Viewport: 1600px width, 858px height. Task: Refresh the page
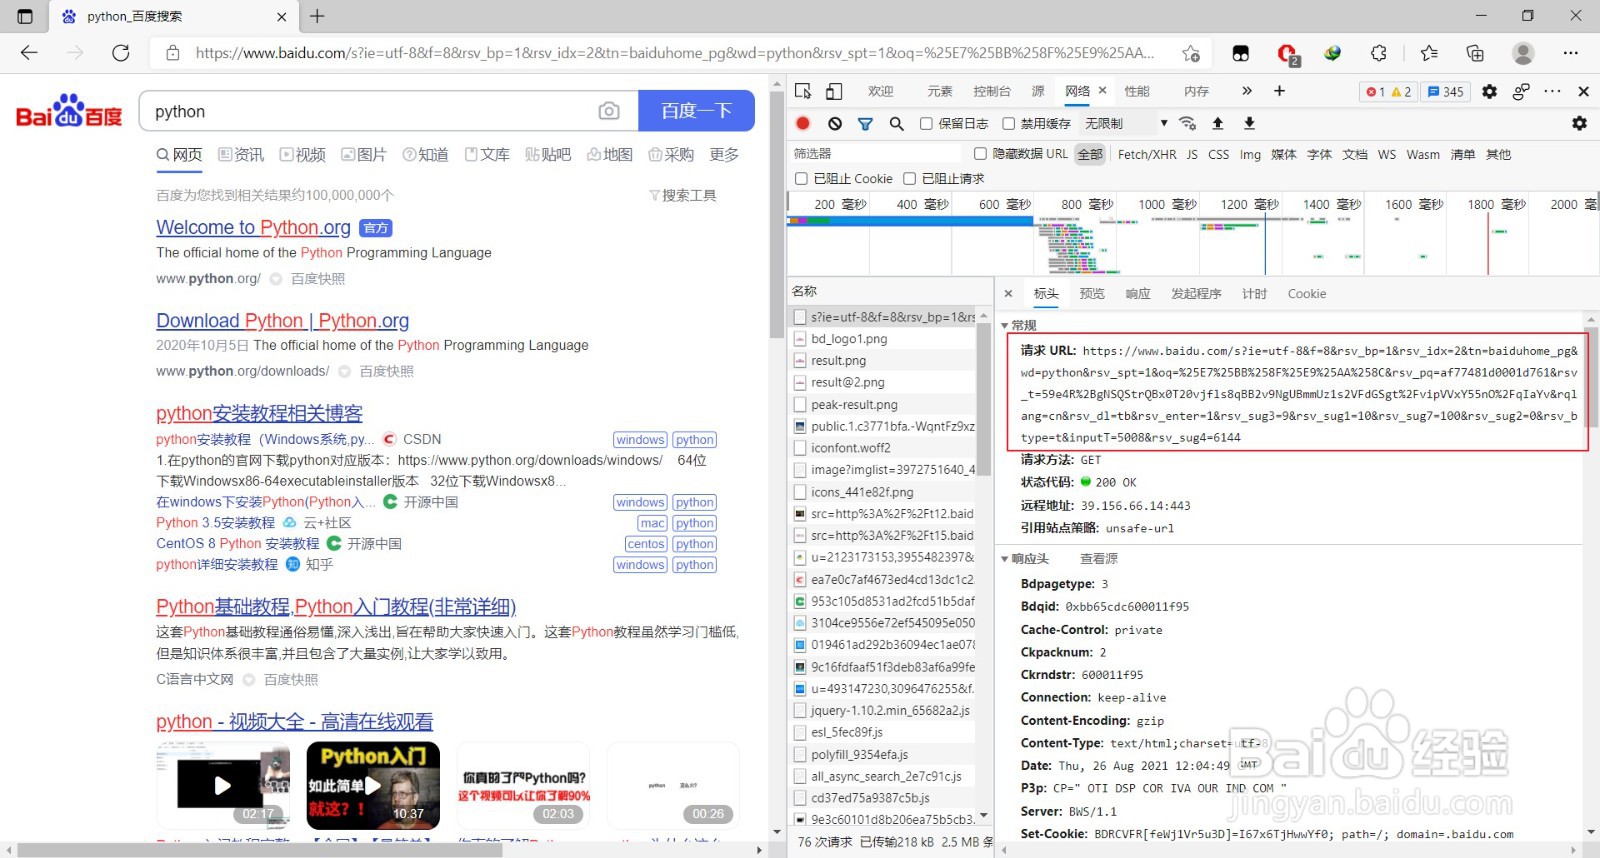(121, 53)
